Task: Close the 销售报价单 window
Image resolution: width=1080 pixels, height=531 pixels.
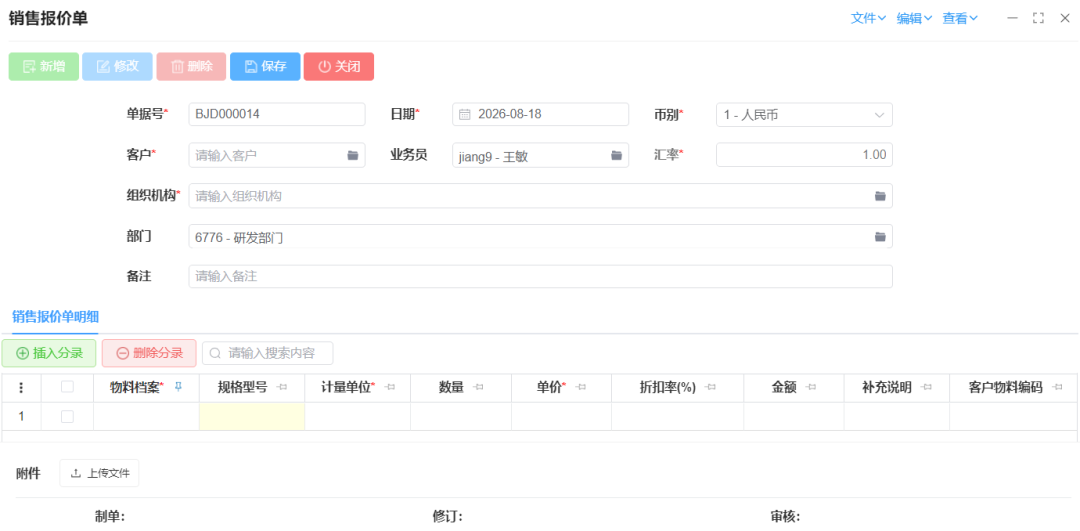Action: pos(1064,19)
